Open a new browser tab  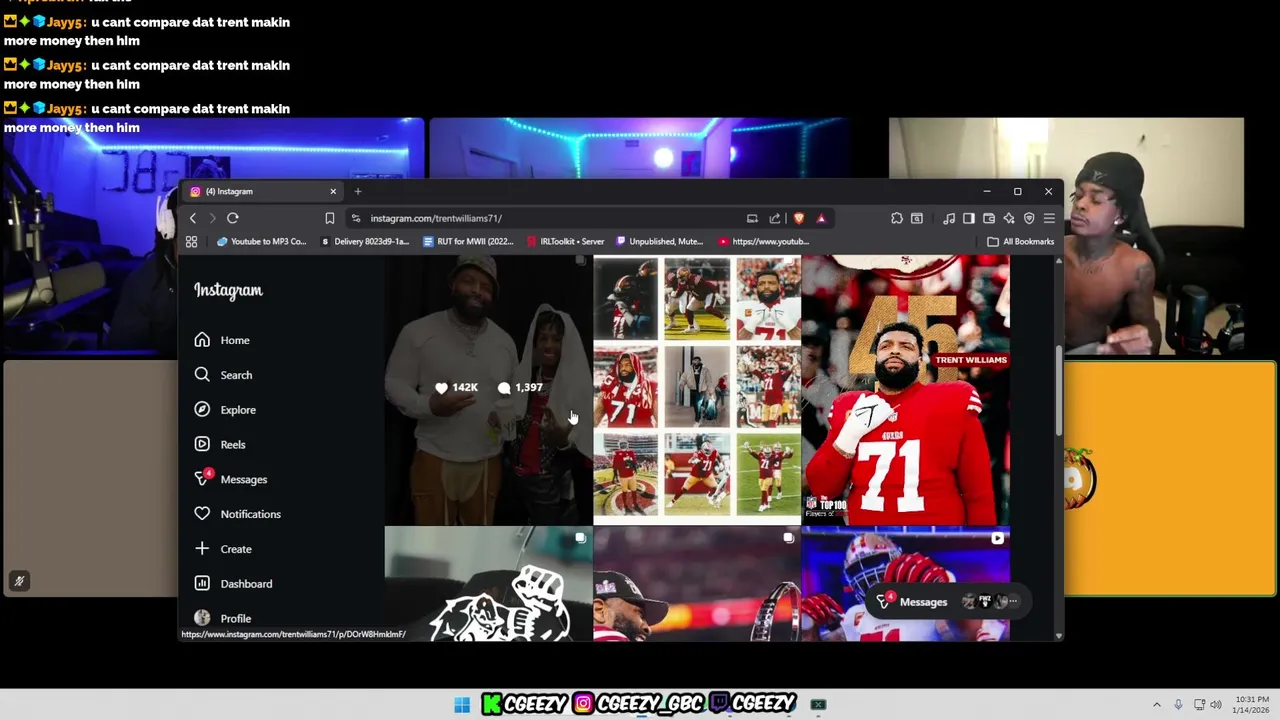pos(358,191)
